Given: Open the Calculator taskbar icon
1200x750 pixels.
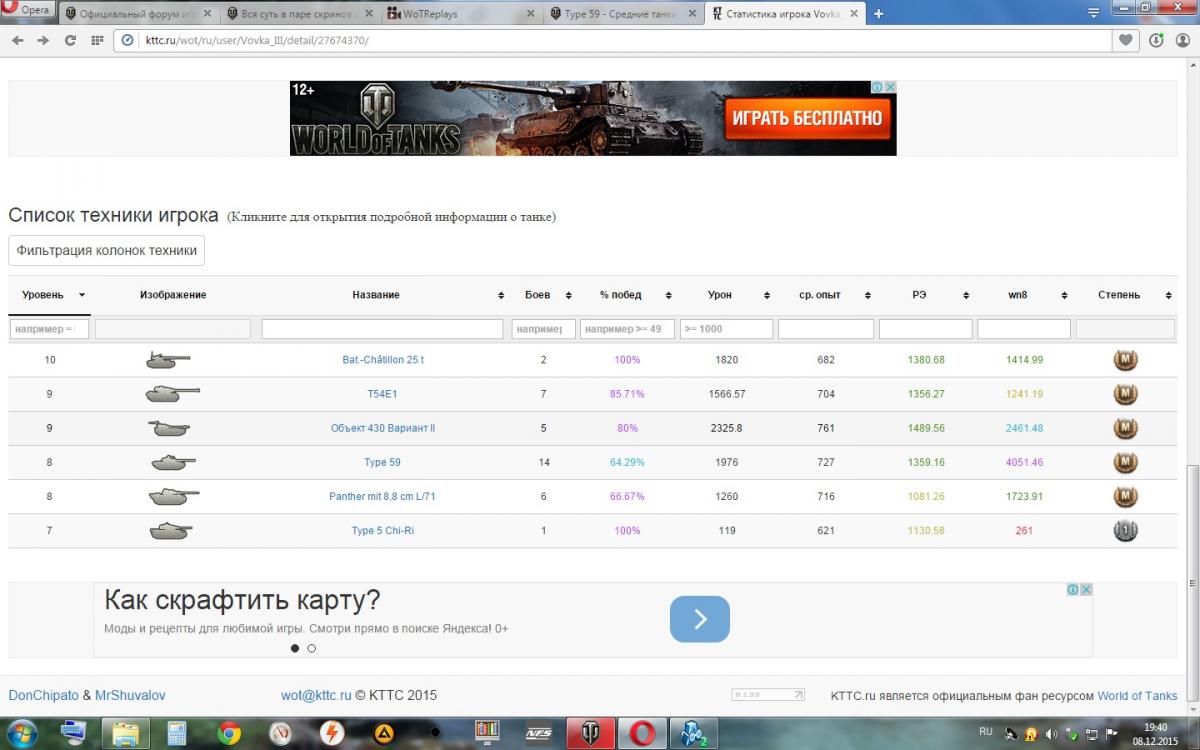Looking at the screenshot, I should 177,733.
